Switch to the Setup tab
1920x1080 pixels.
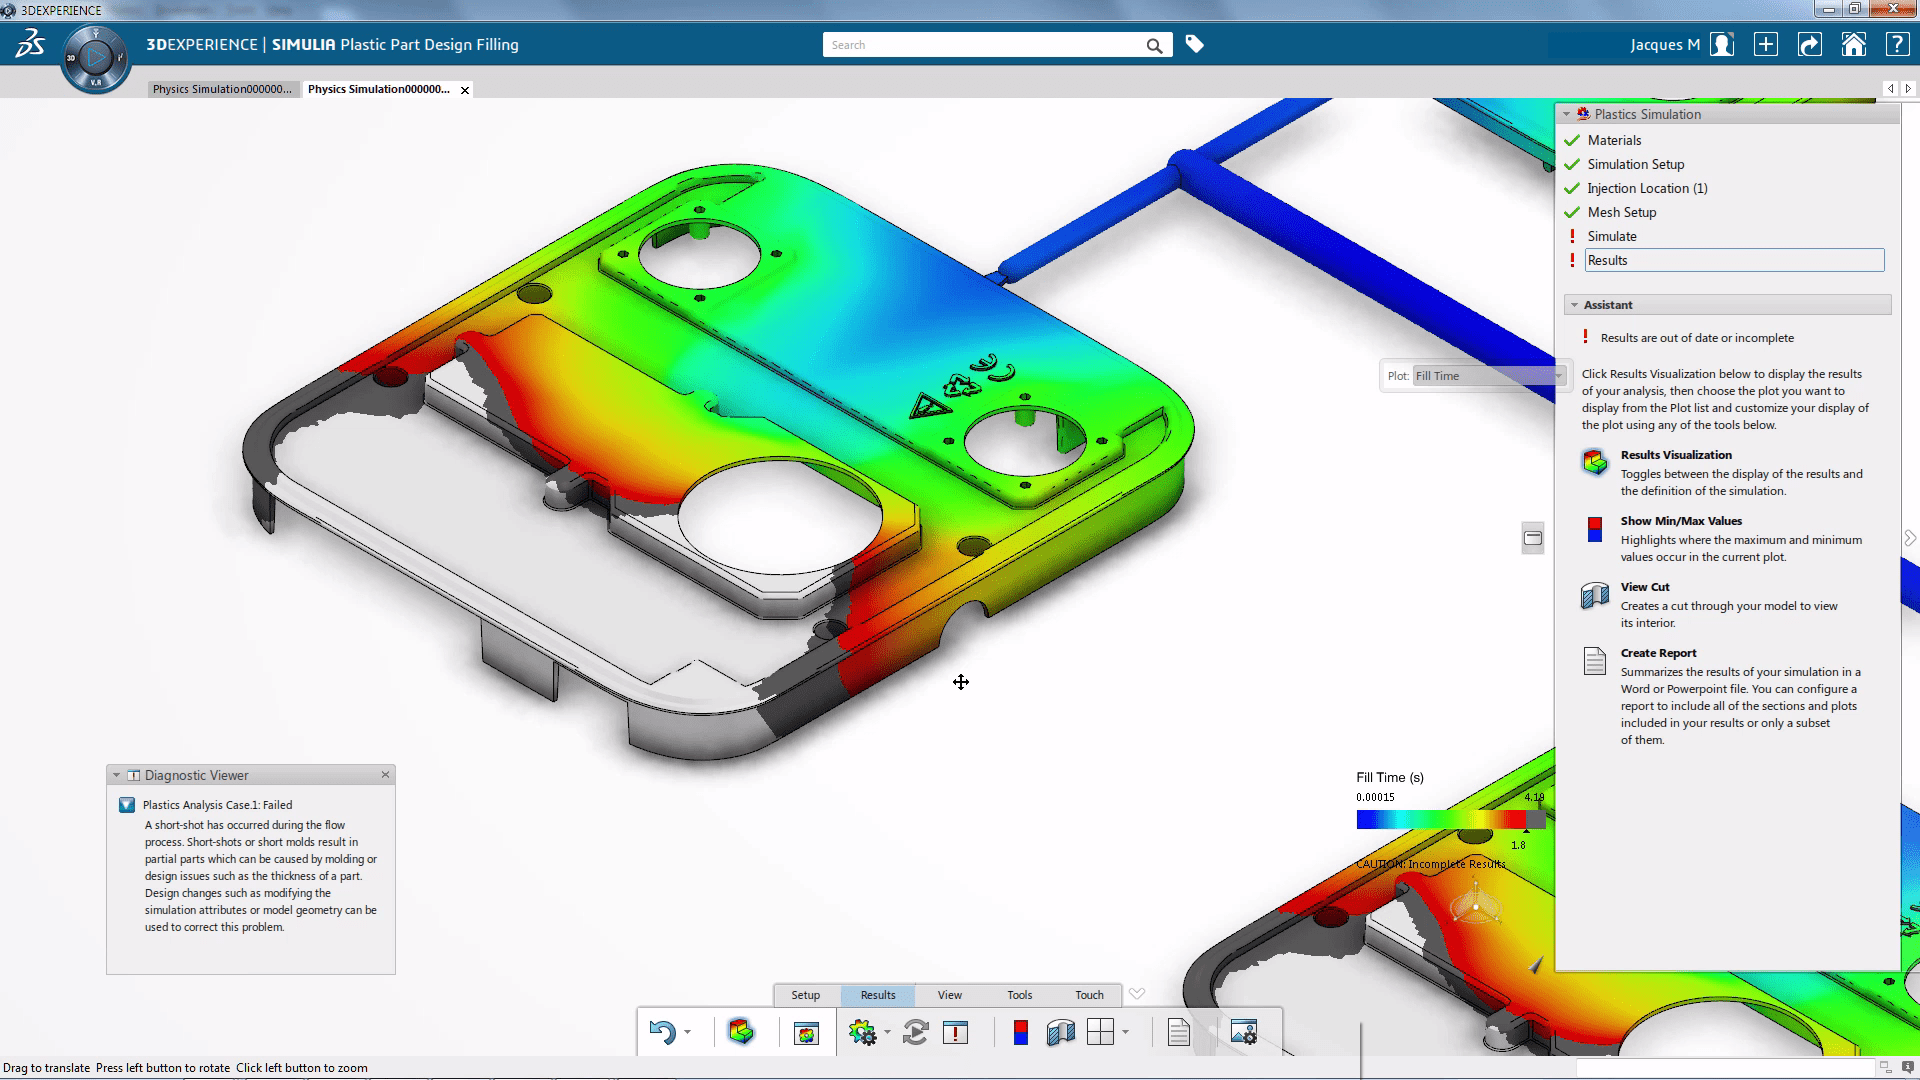[x=806, y=993]
